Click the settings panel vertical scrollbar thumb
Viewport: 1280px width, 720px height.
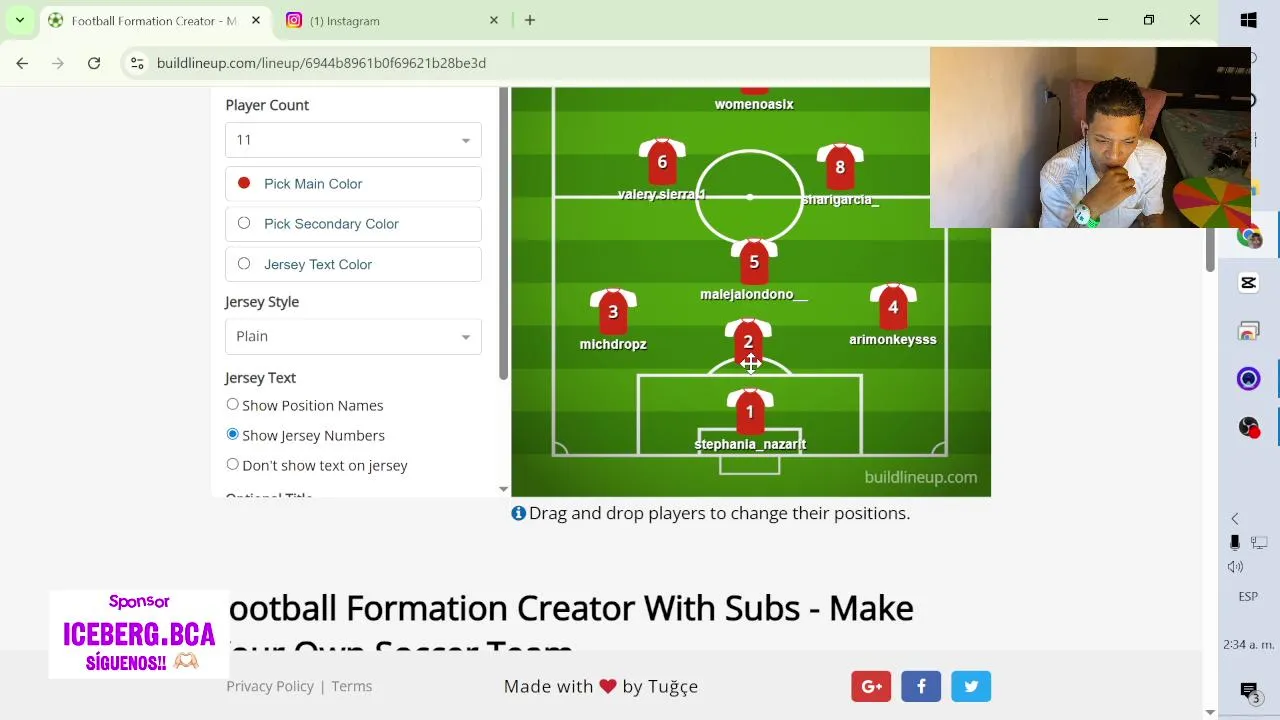[503, 233]
